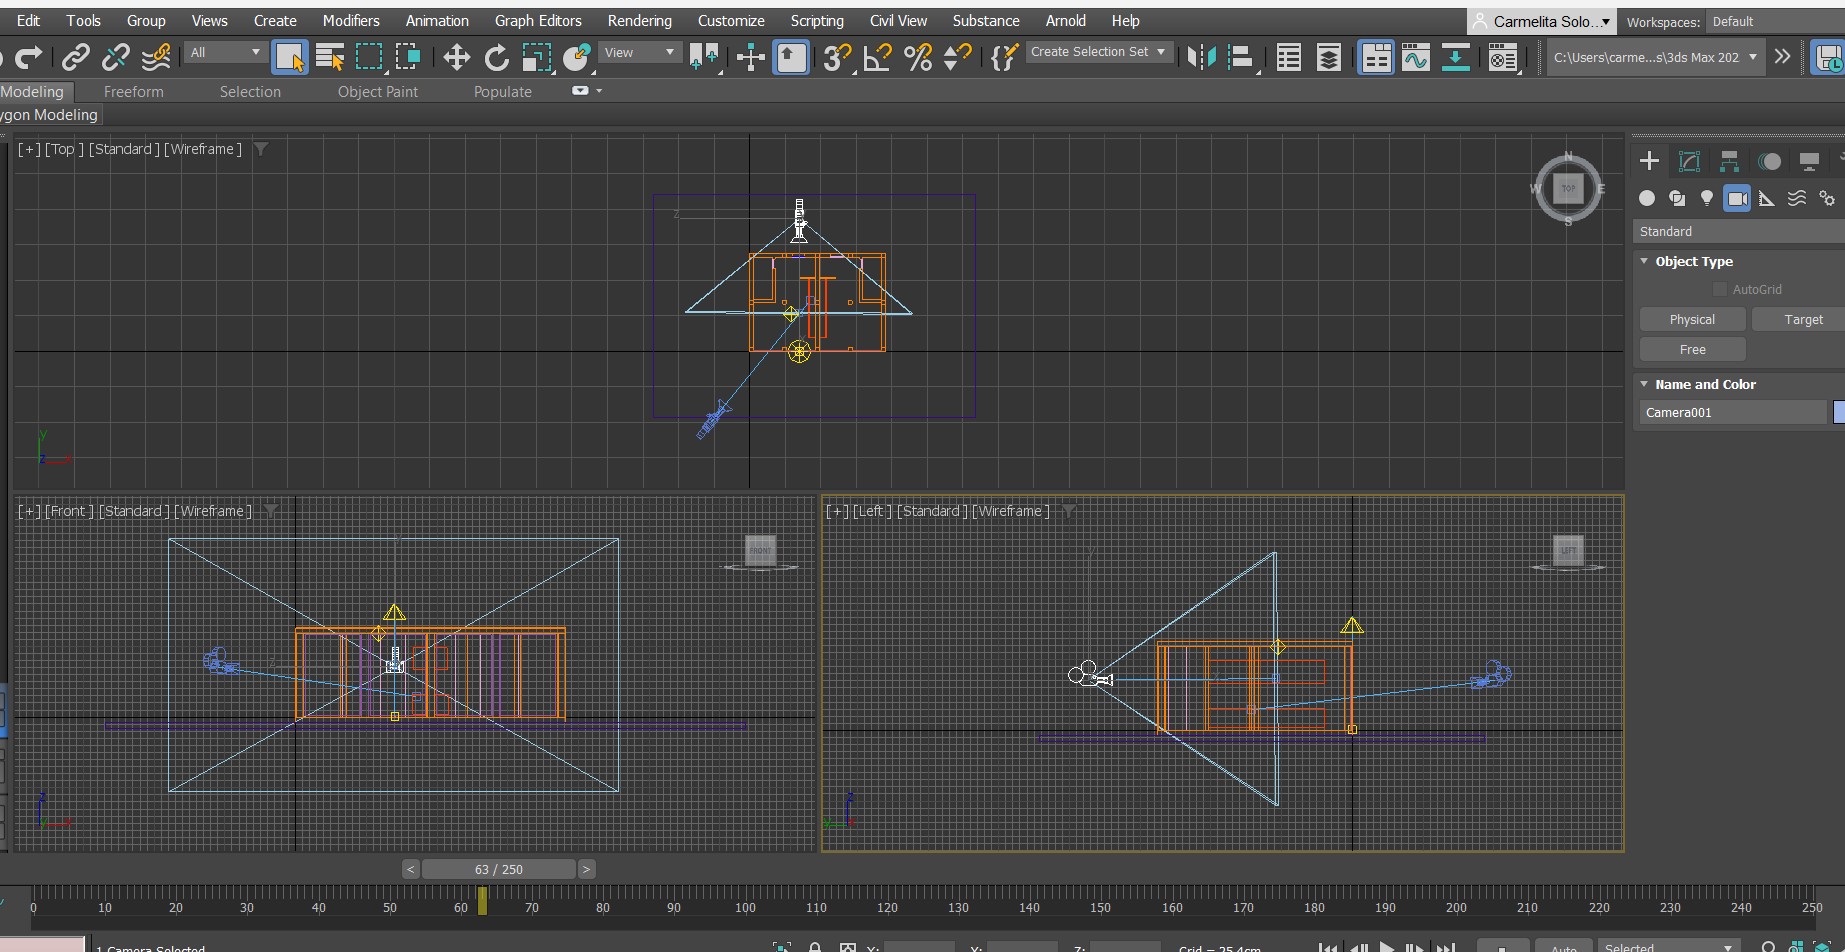Click Select by Name icon

pos(329,58)
